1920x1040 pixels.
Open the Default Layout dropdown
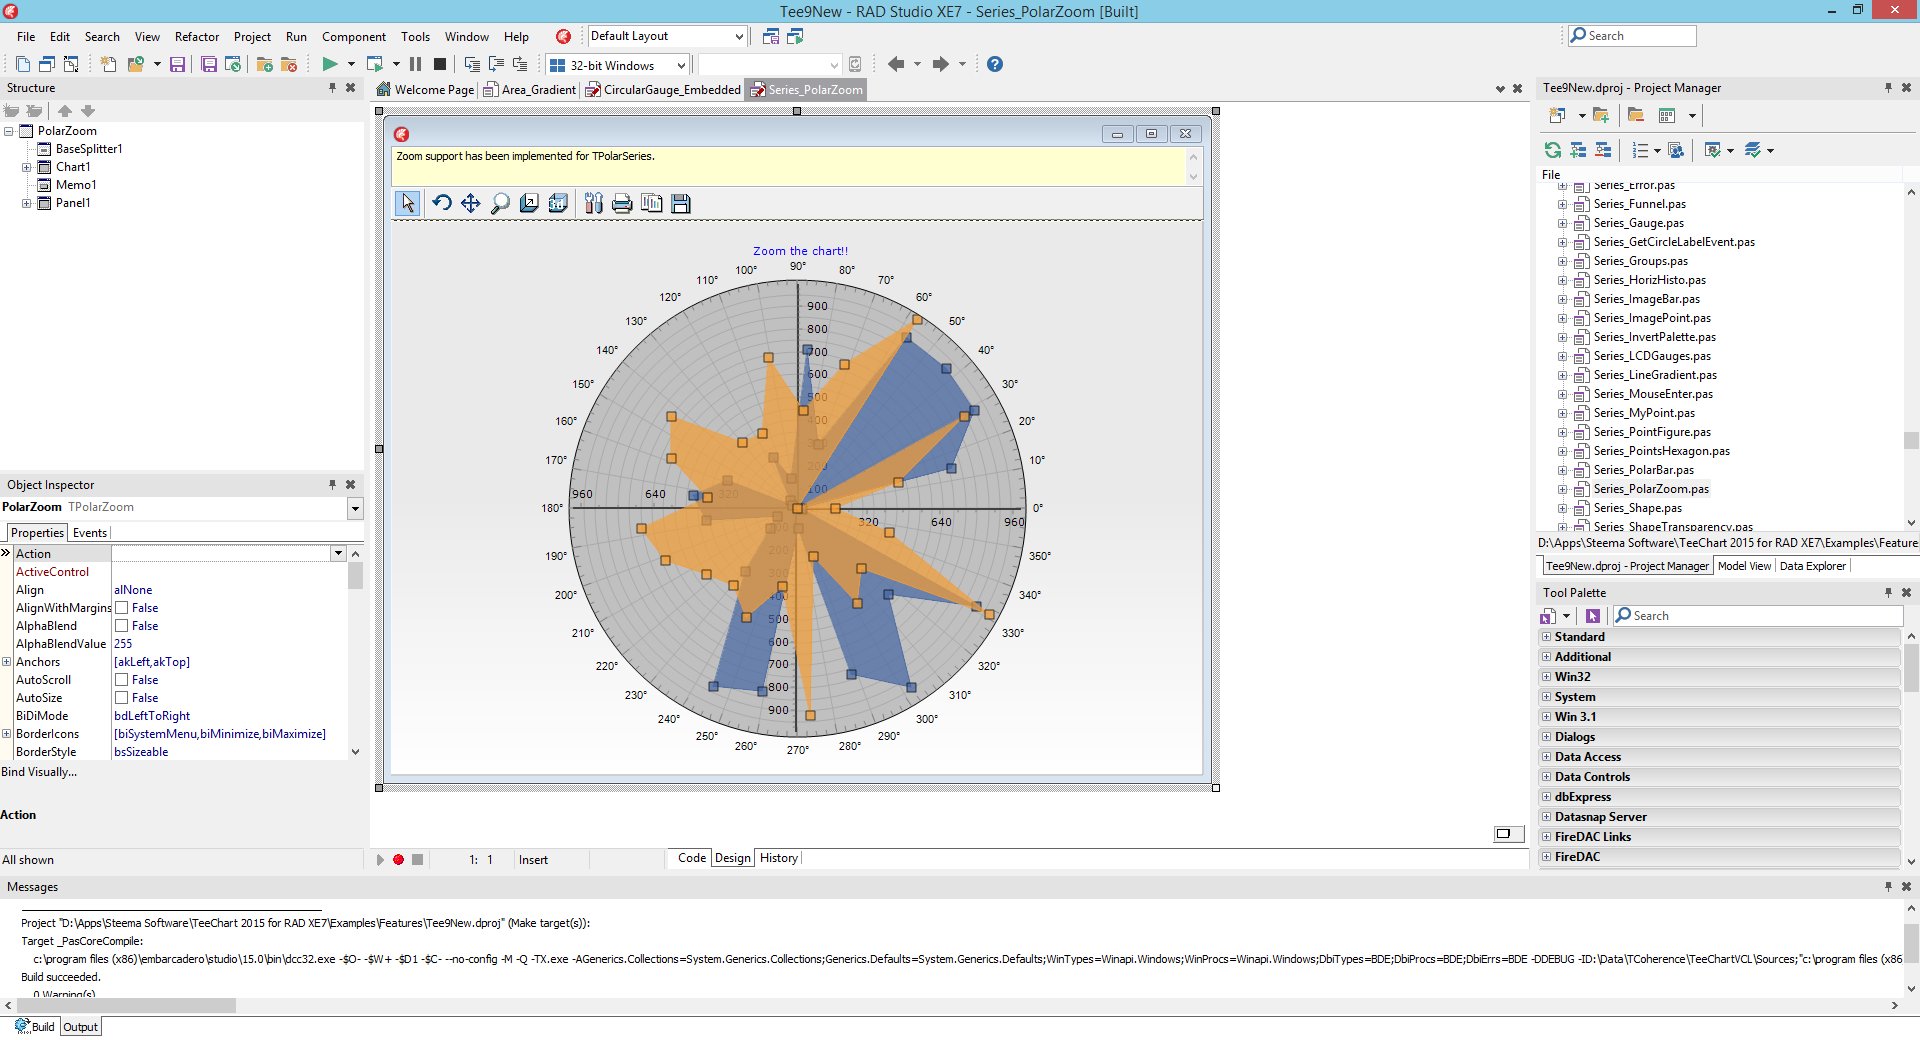coord(739,36)
